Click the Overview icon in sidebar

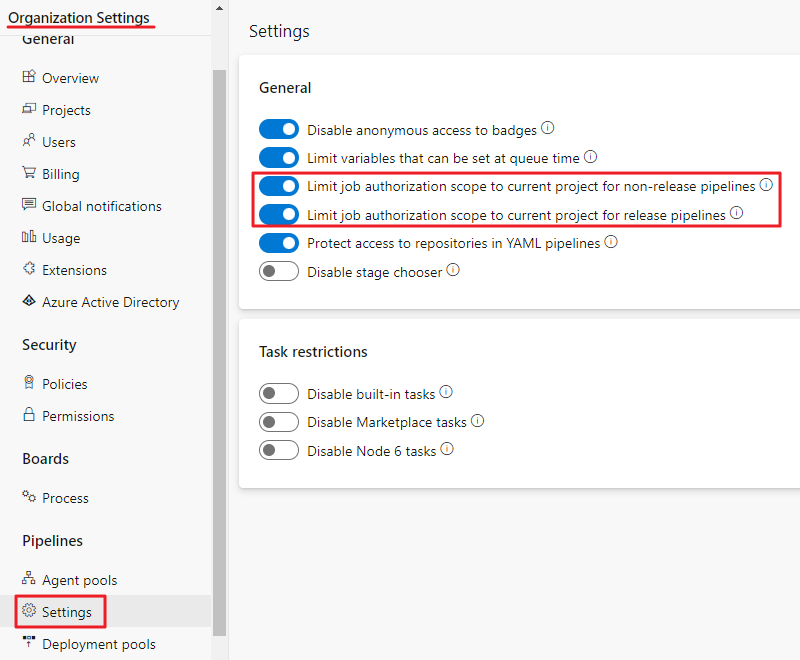click(29, 77)
